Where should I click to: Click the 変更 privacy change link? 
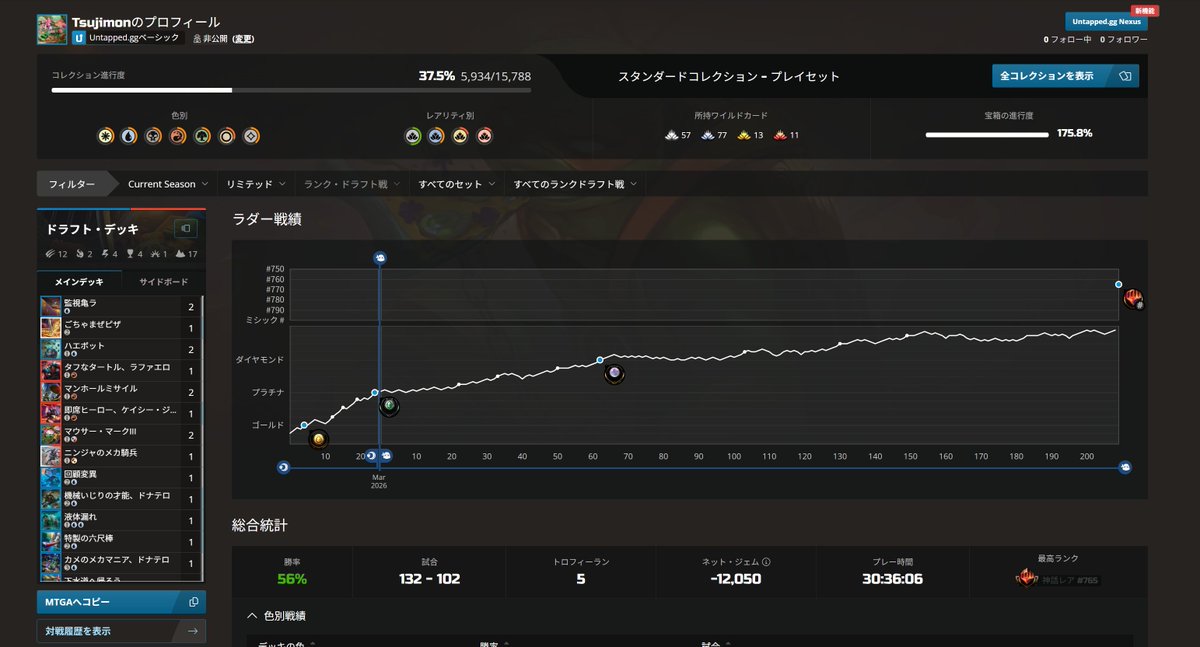click(243, 39)
